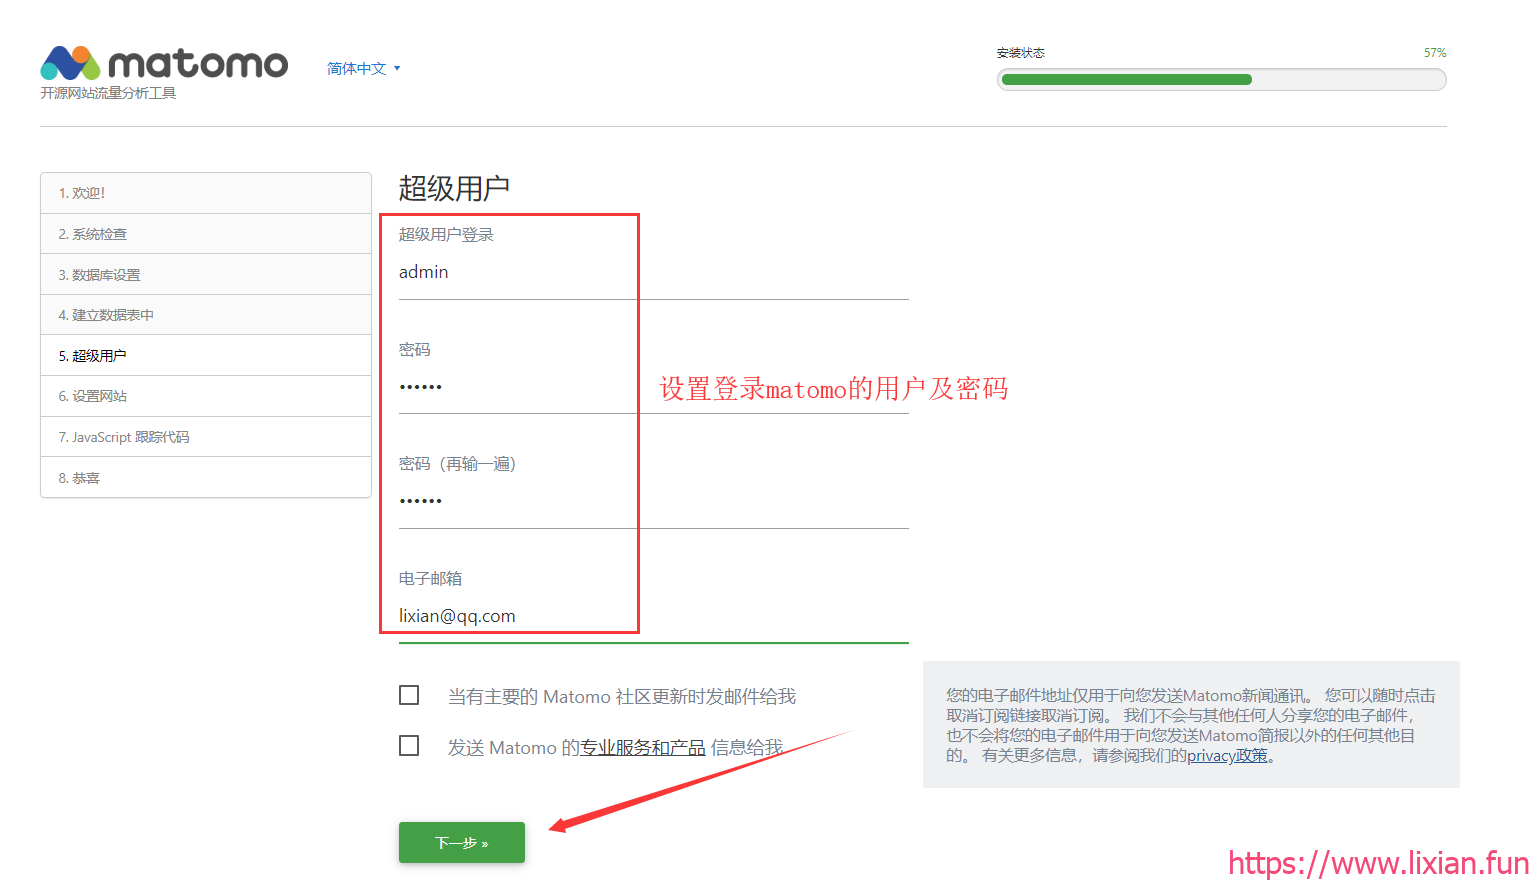
Task: Select step 4. 建立数据表中 in sidebar
Action: tap(206, 315)
